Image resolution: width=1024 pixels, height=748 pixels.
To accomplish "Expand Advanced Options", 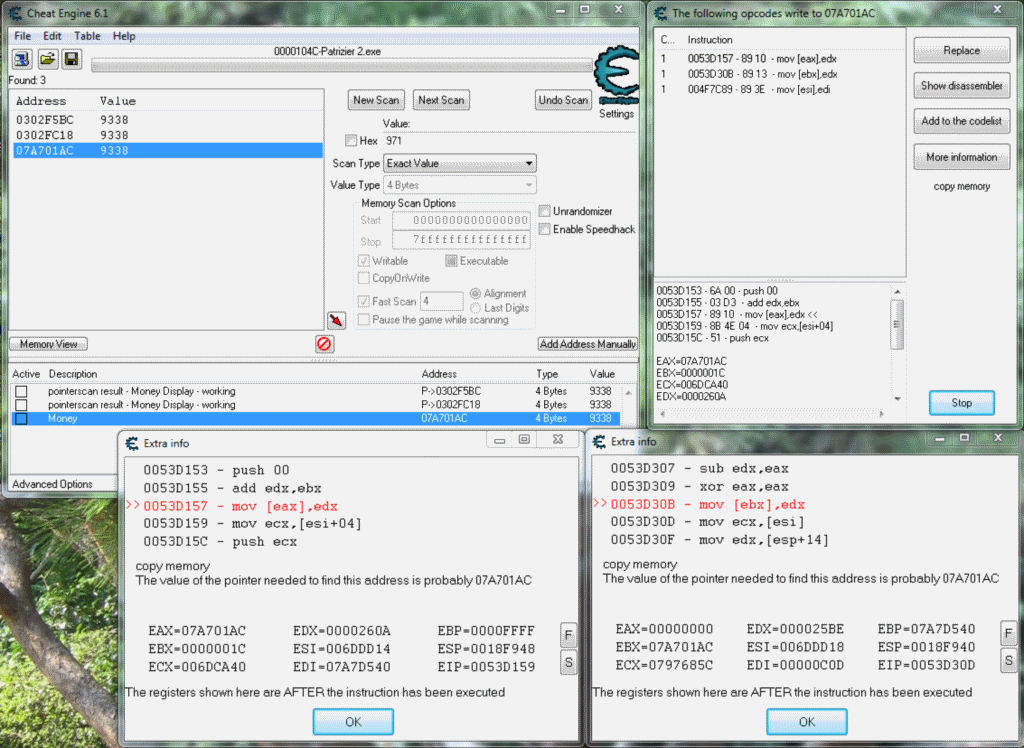I will pos(51,483).
